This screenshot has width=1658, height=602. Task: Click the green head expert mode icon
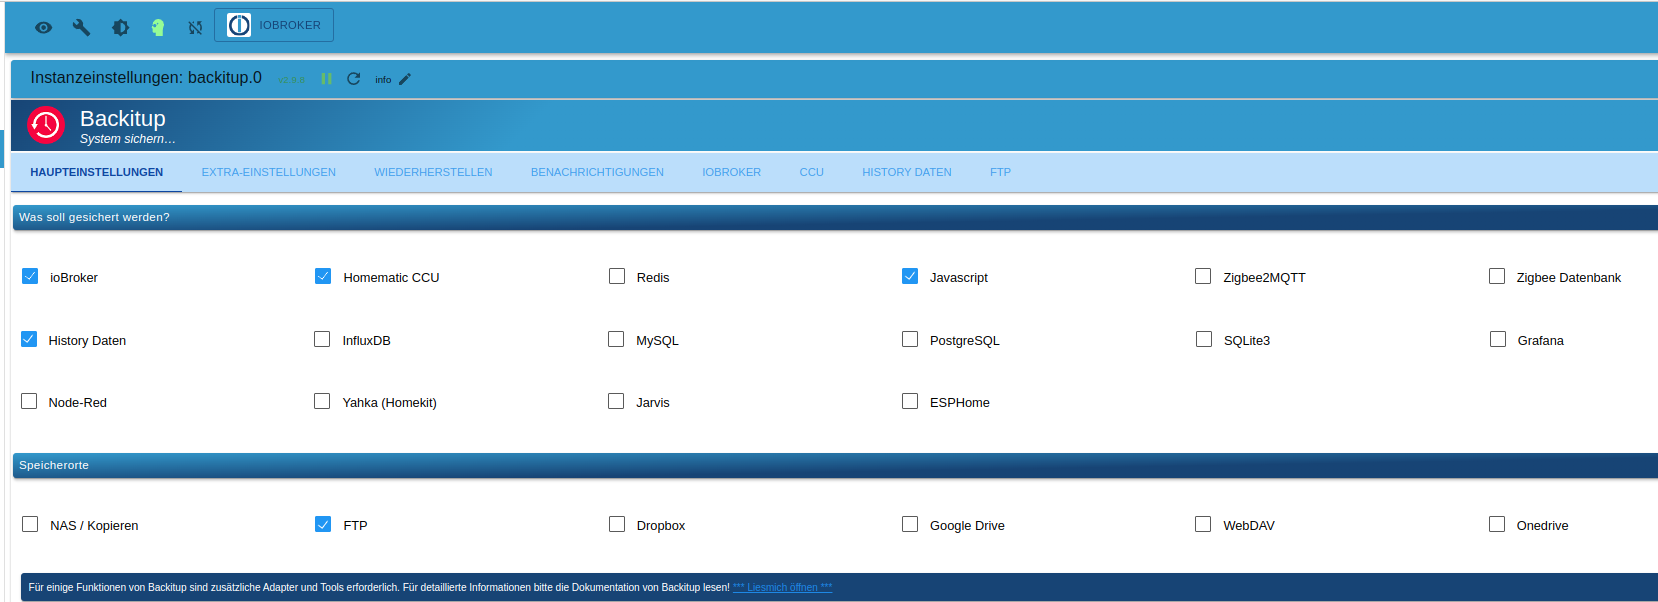point(157,28)
